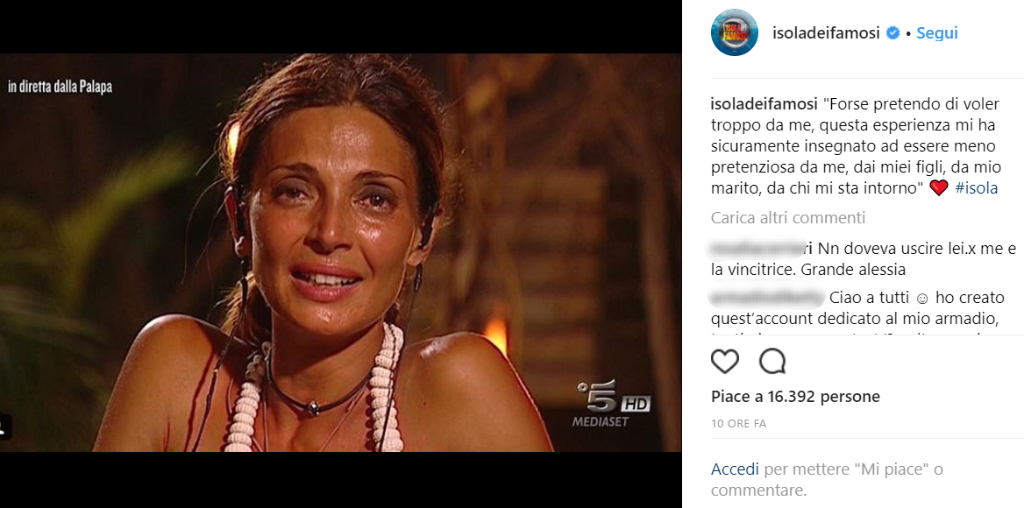Click the Segui follow button
1024x508 pixels.
click(936, 33)
